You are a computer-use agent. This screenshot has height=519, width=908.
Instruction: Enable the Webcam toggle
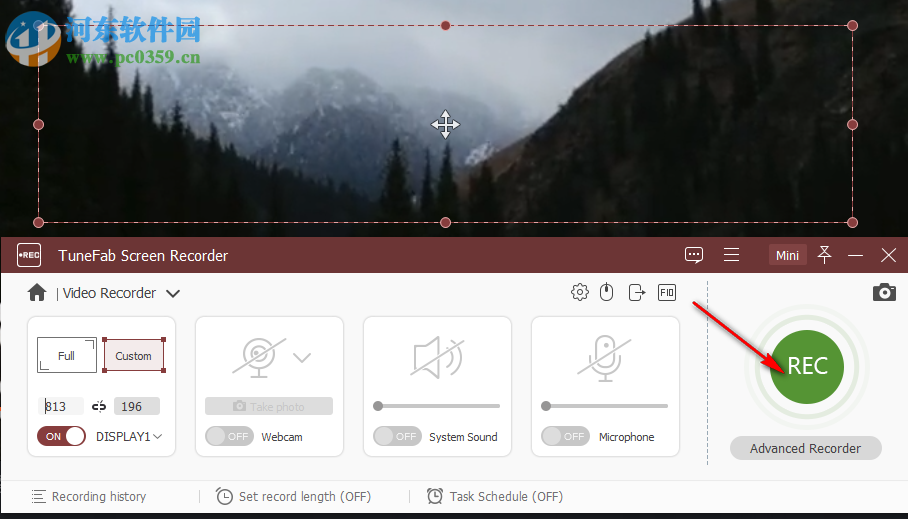(x=229, y=436)
